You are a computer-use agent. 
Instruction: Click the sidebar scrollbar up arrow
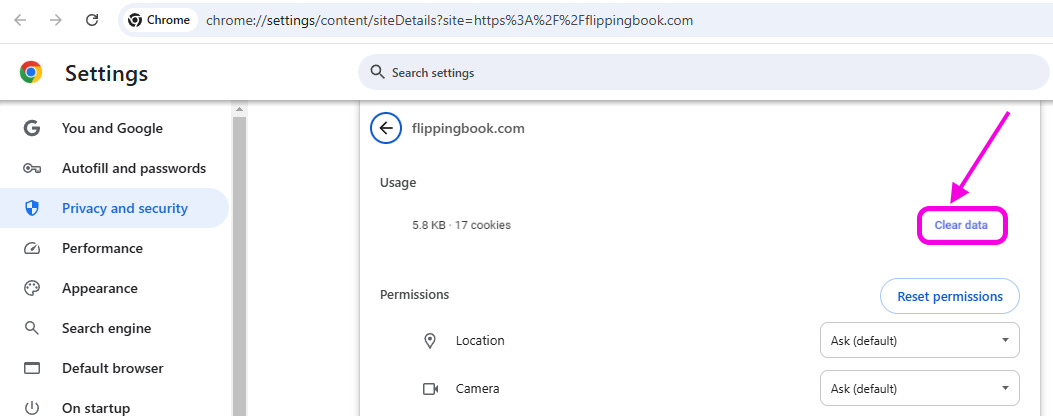click(x=240, y=109)
